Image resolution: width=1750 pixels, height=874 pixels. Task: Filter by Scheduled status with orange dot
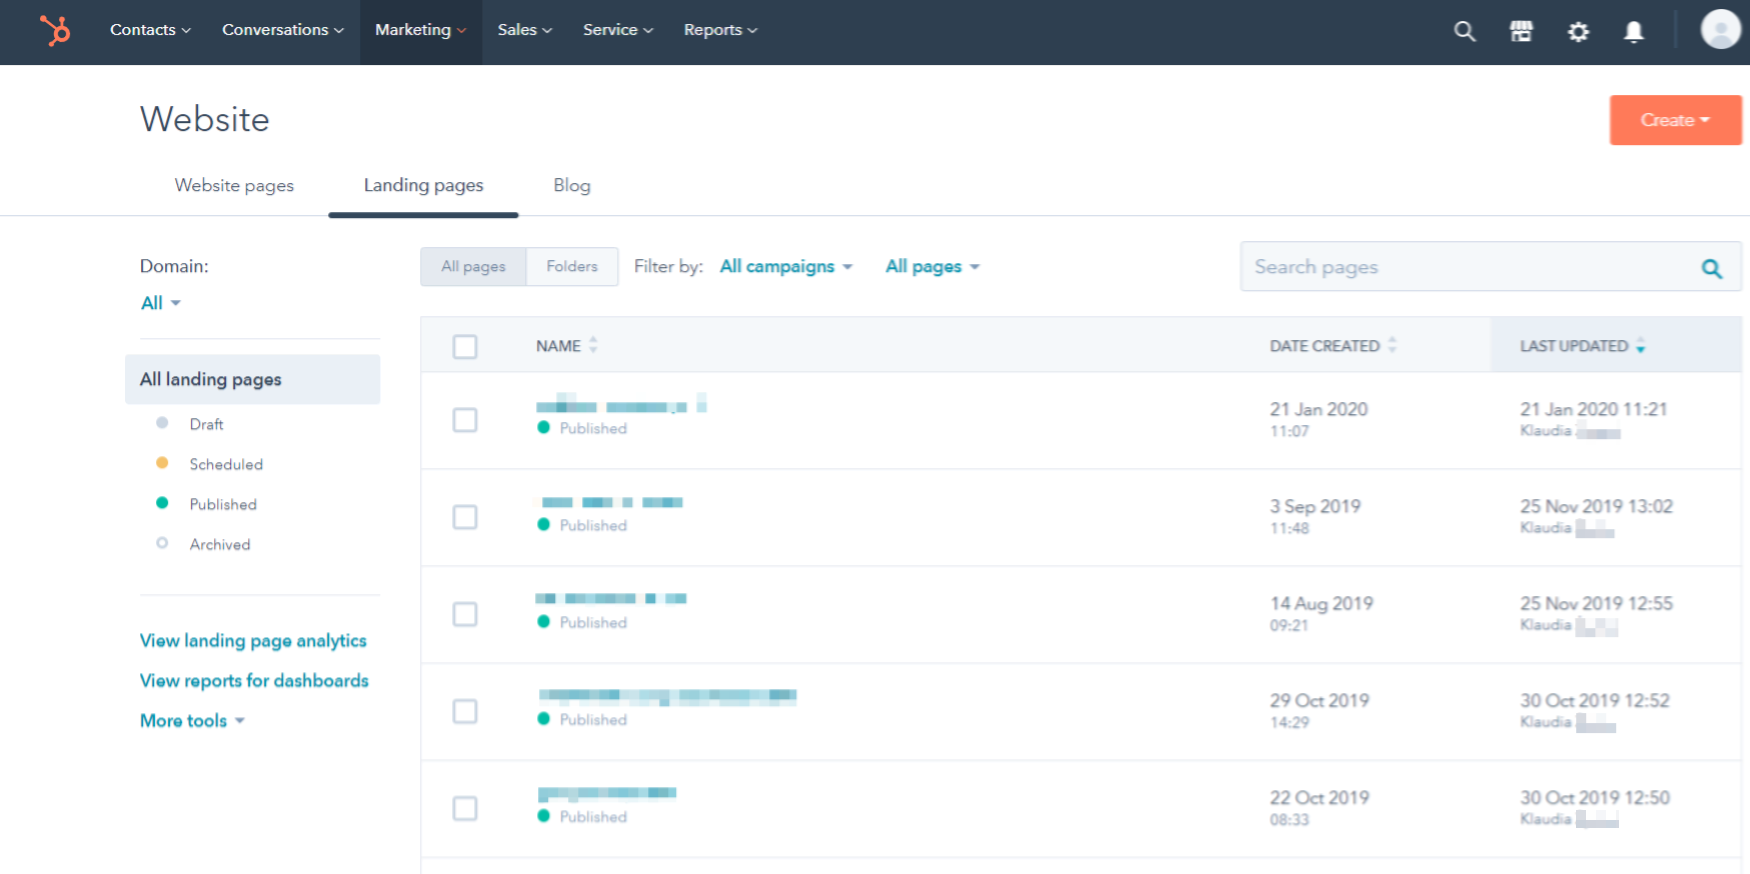click(x=226, y=464)
